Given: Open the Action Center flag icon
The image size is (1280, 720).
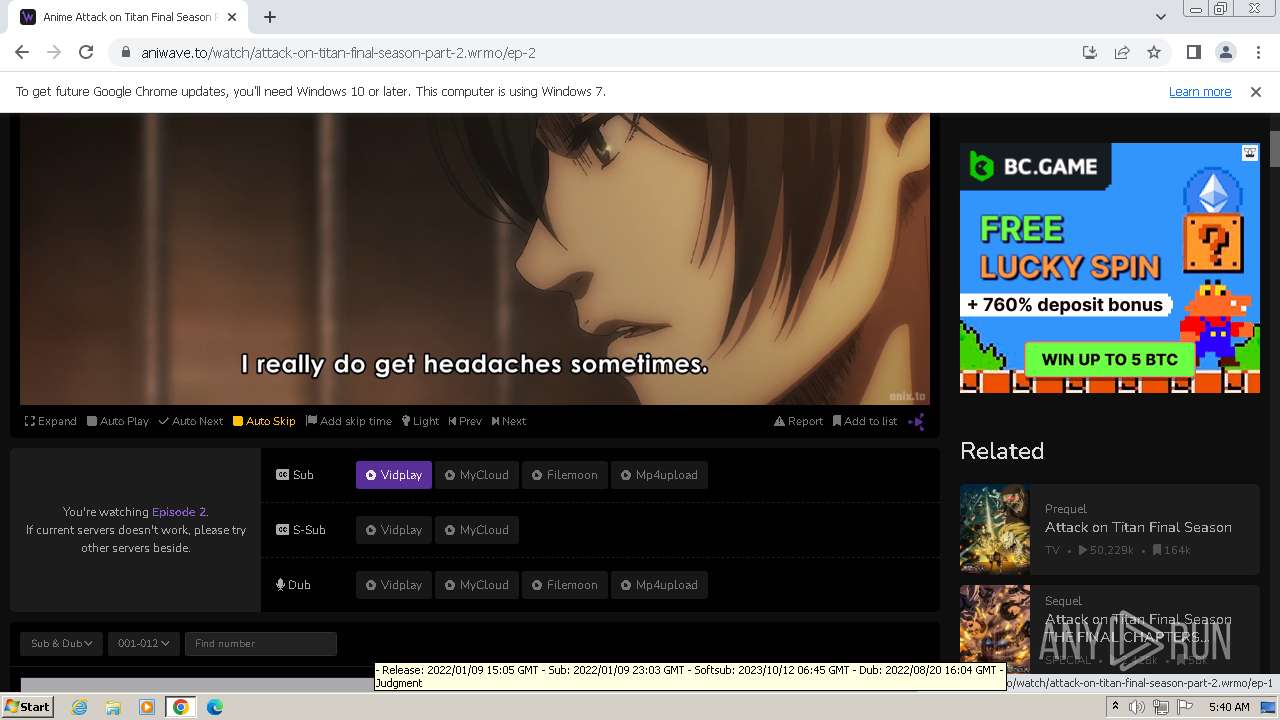Looking at the screenshot, I should coord(1184,707).
